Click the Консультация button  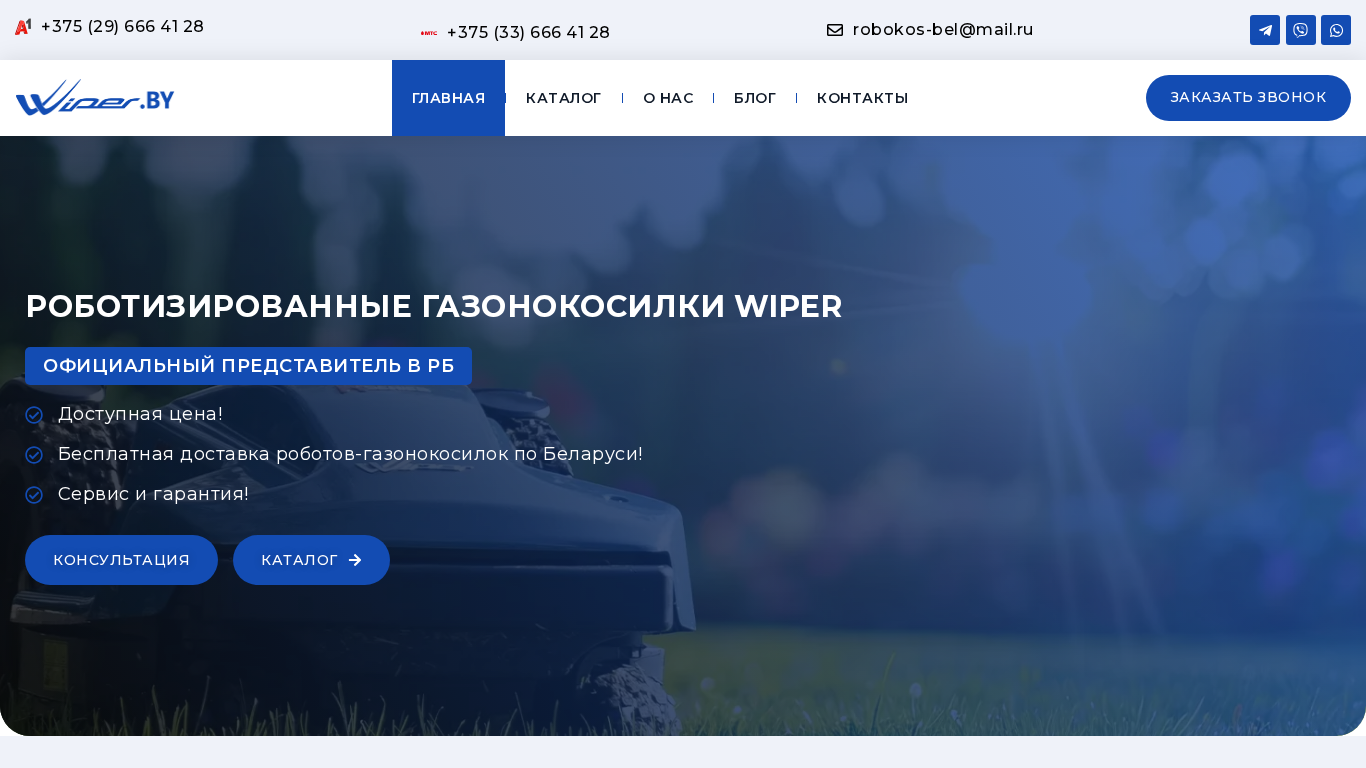coord(121,560)
